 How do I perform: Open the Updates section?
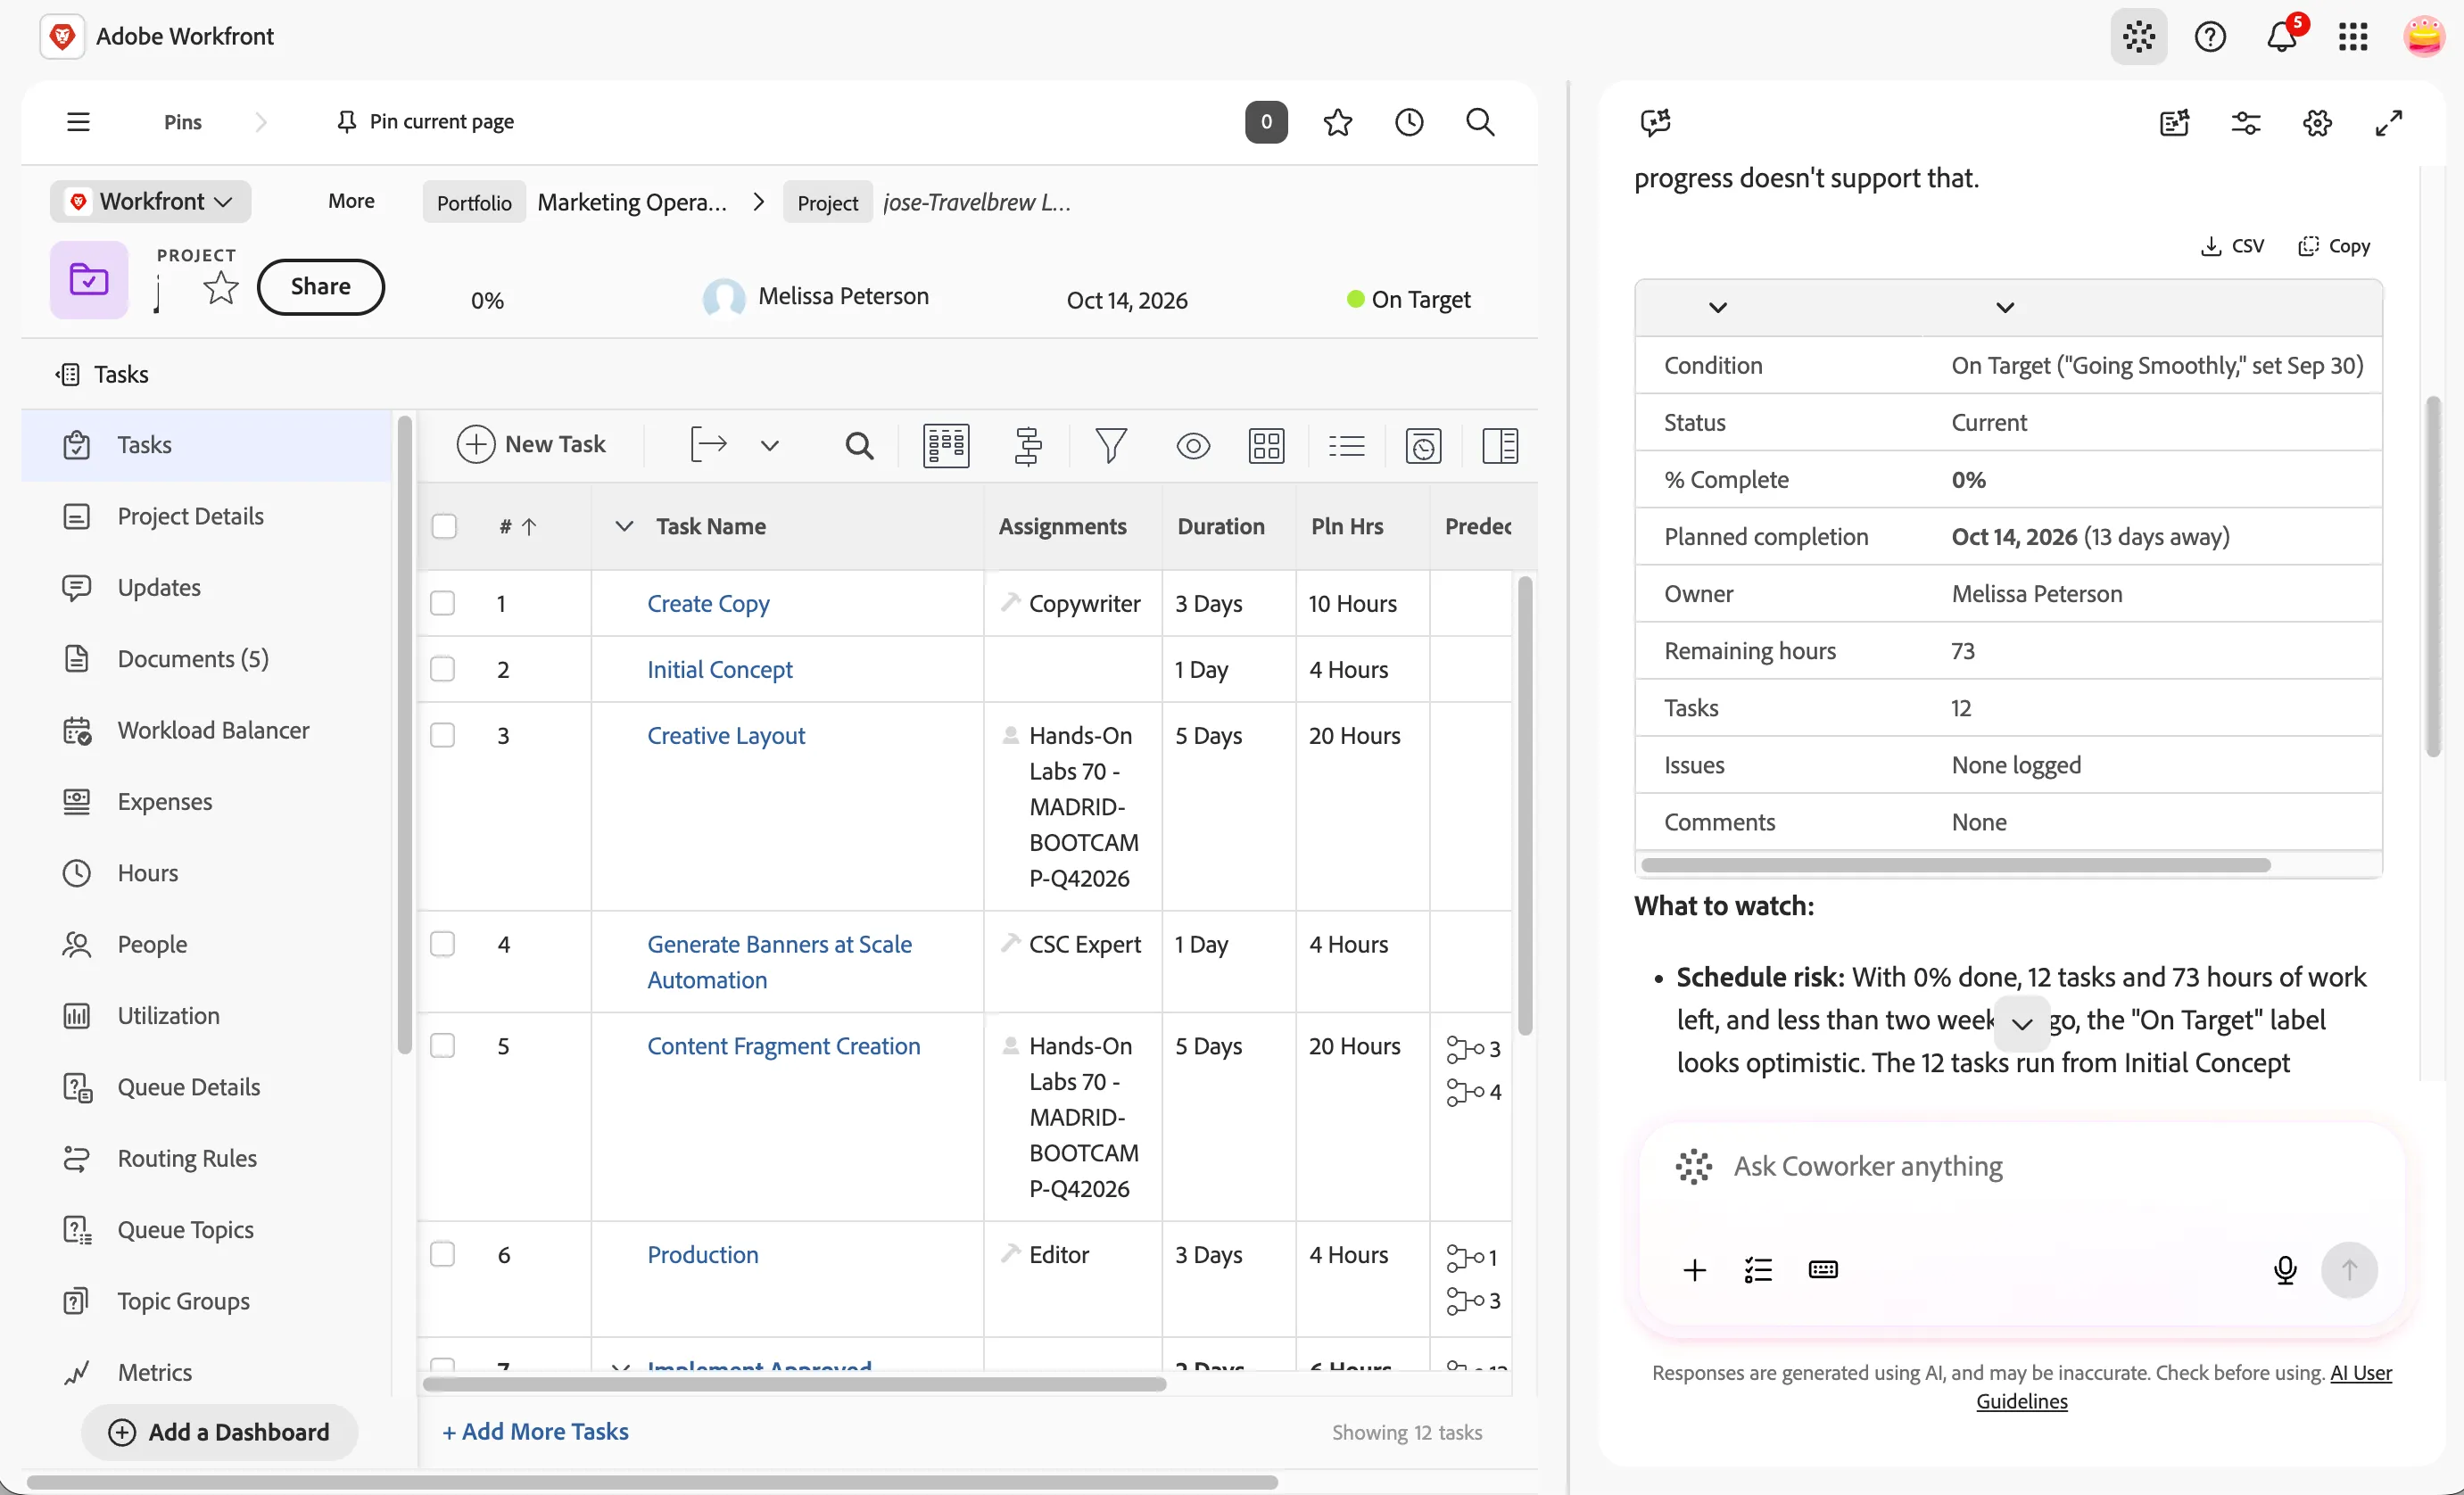(159, 587)
